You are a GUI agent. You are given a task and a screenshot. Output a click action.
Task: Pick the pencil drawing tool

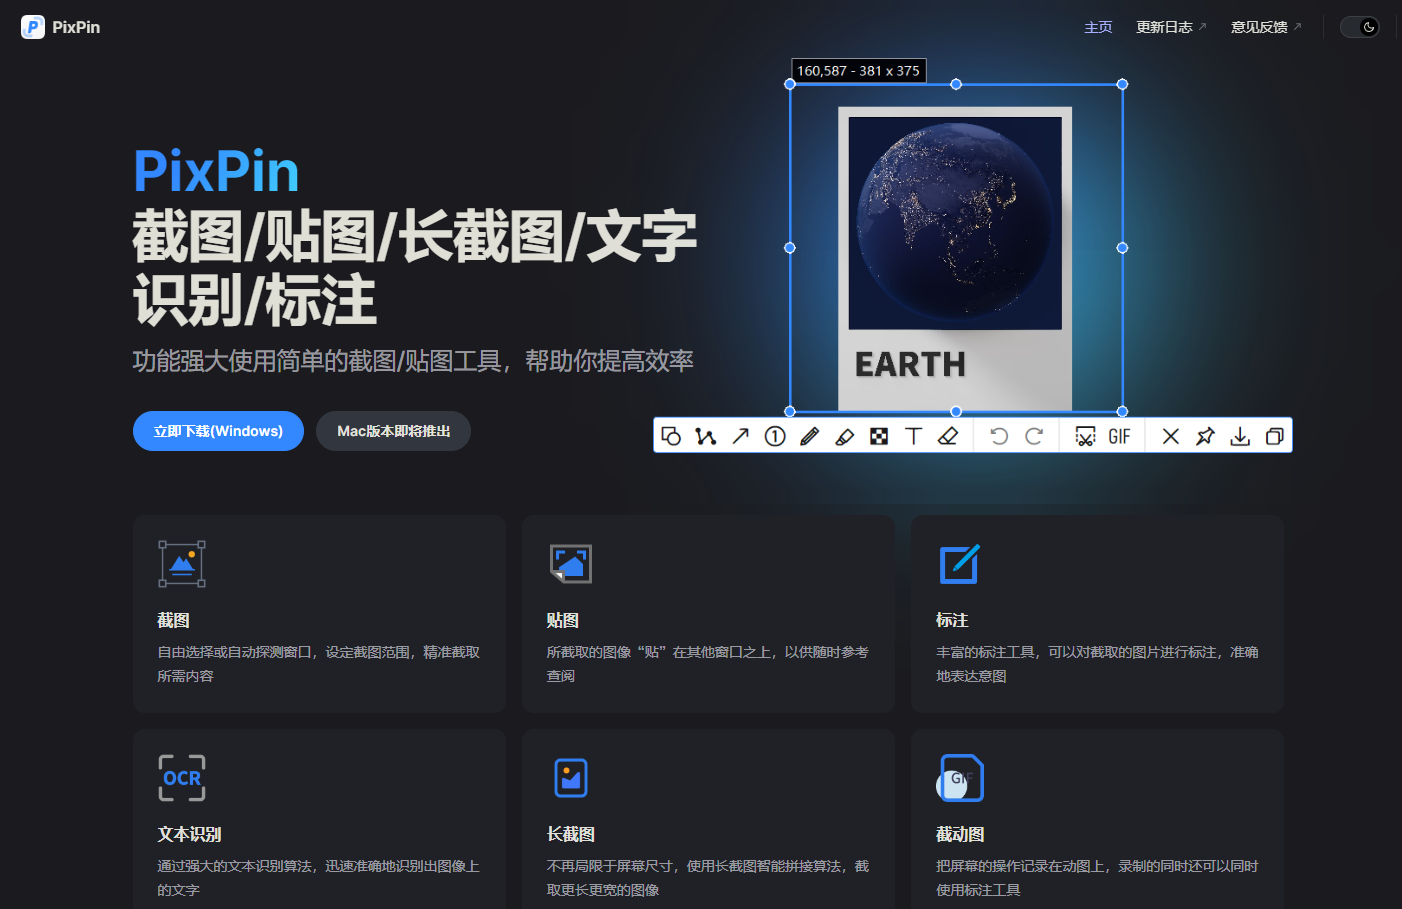(x=810, y=436)
